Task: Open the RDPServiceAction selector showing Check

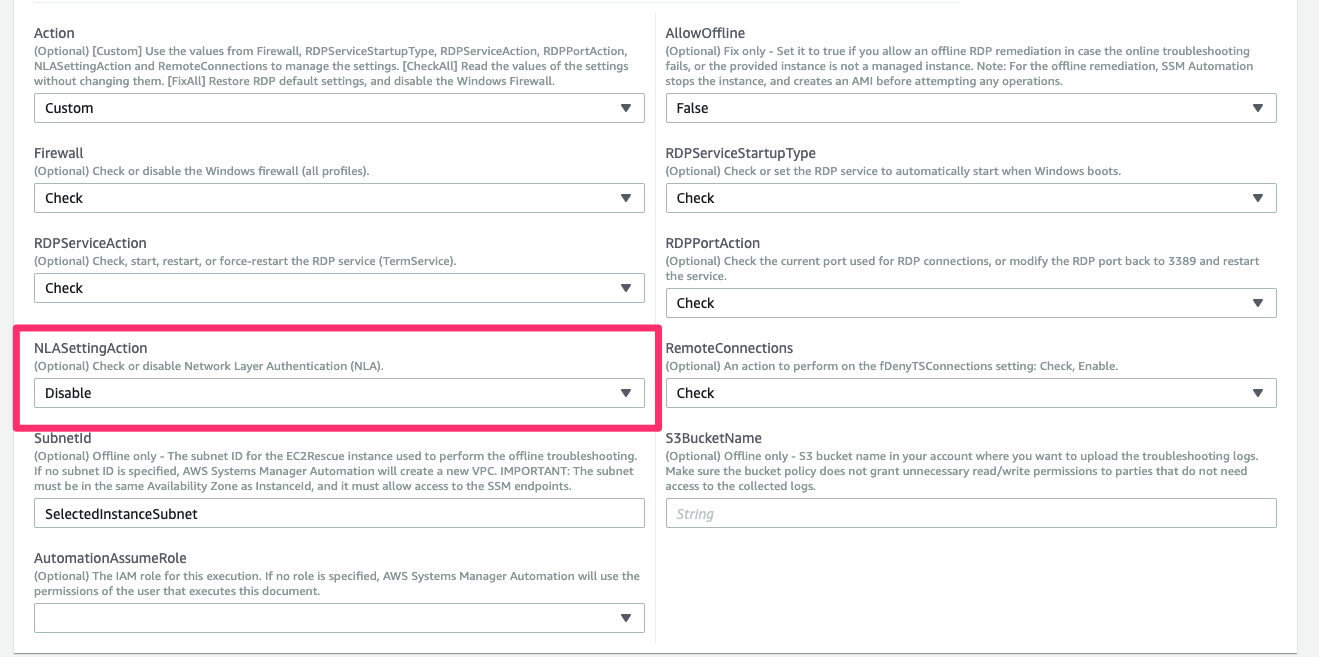Action: pos(340,288)
